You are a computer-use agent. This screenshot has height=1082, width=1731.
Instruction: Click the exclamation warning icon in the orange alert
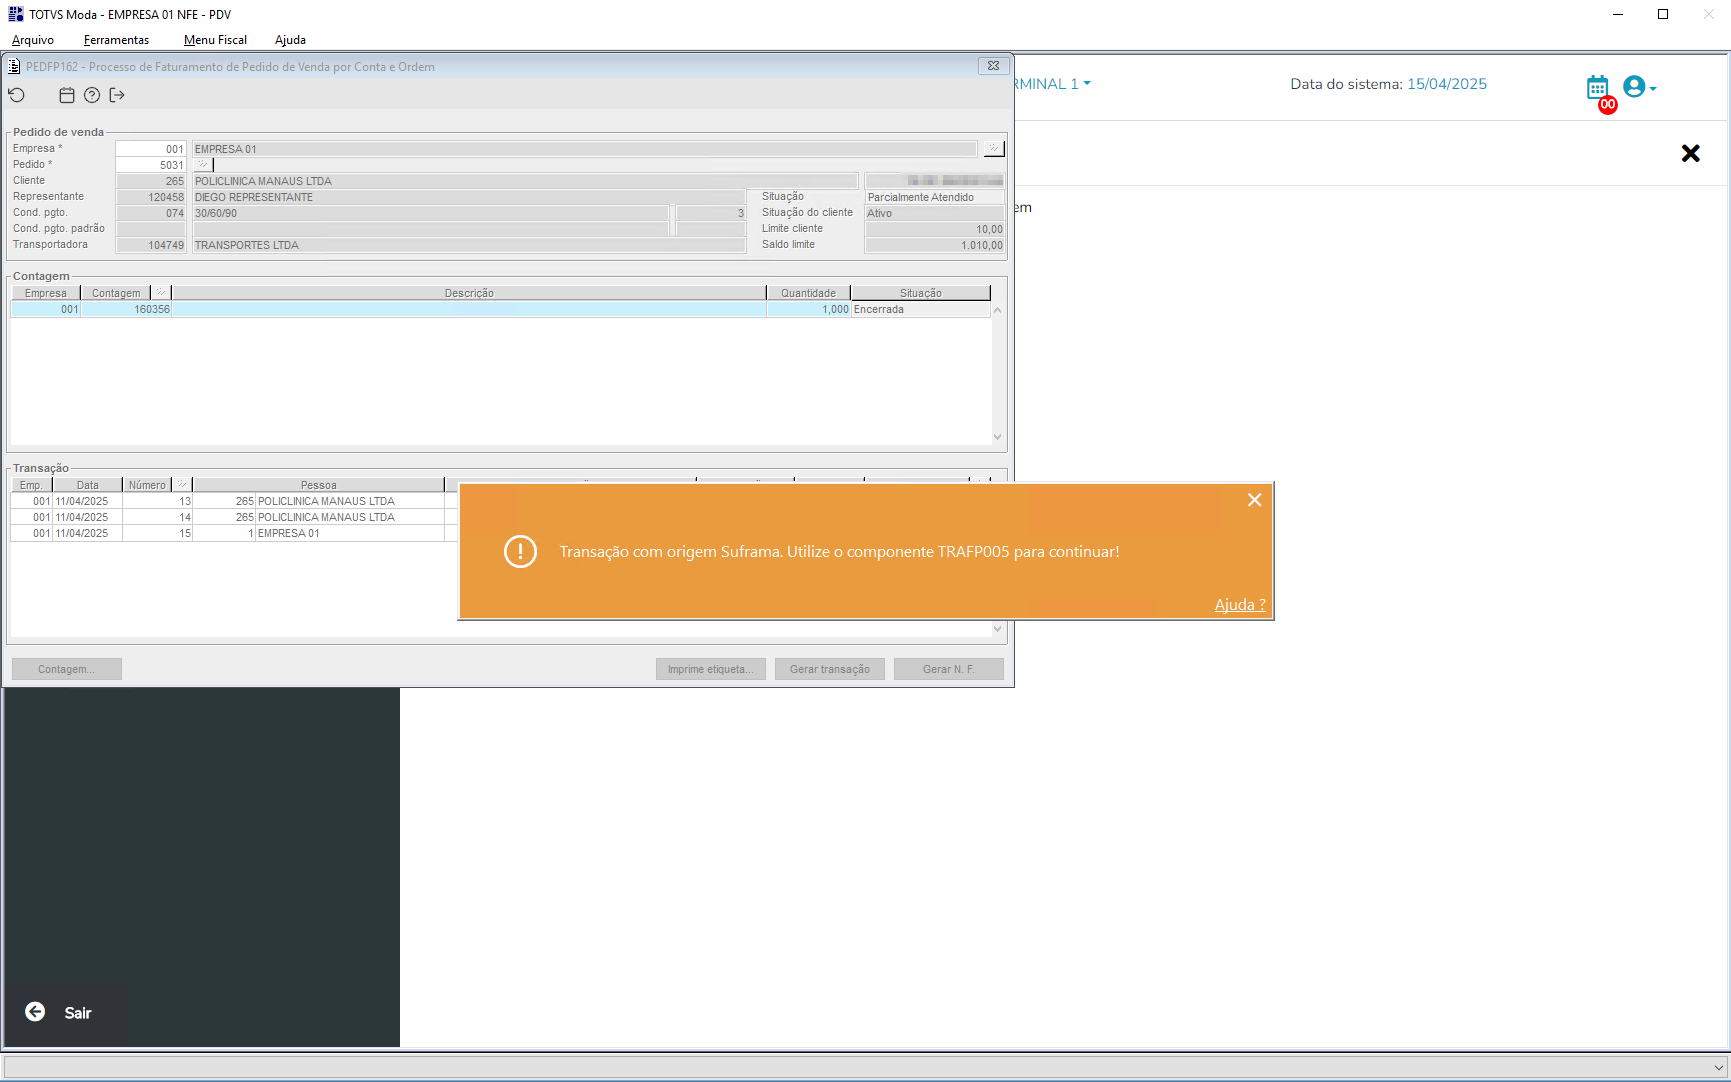(x=520, y=551)
